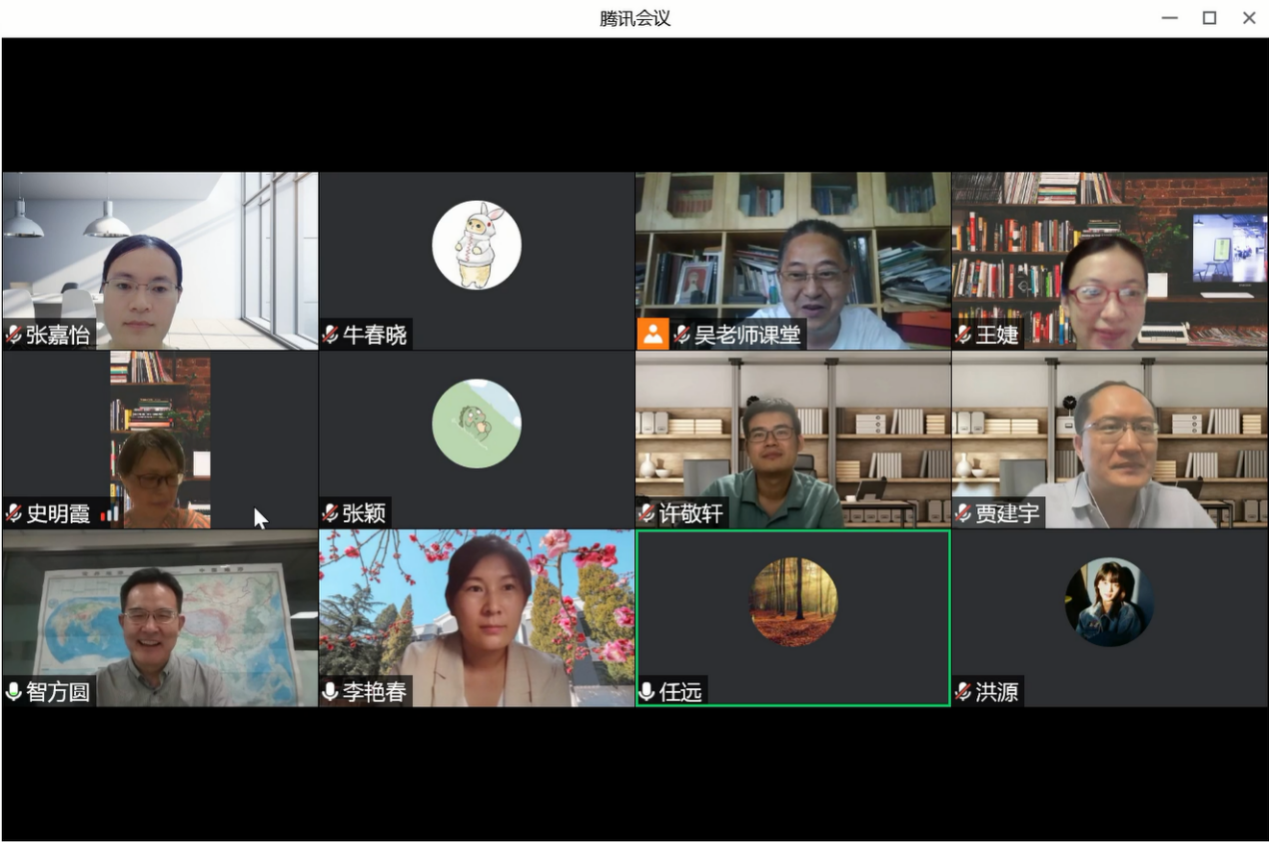Click the active microphone icon beside 智方圆
The width and height of the screenshot is (1269, 842).
click(14, 692)
